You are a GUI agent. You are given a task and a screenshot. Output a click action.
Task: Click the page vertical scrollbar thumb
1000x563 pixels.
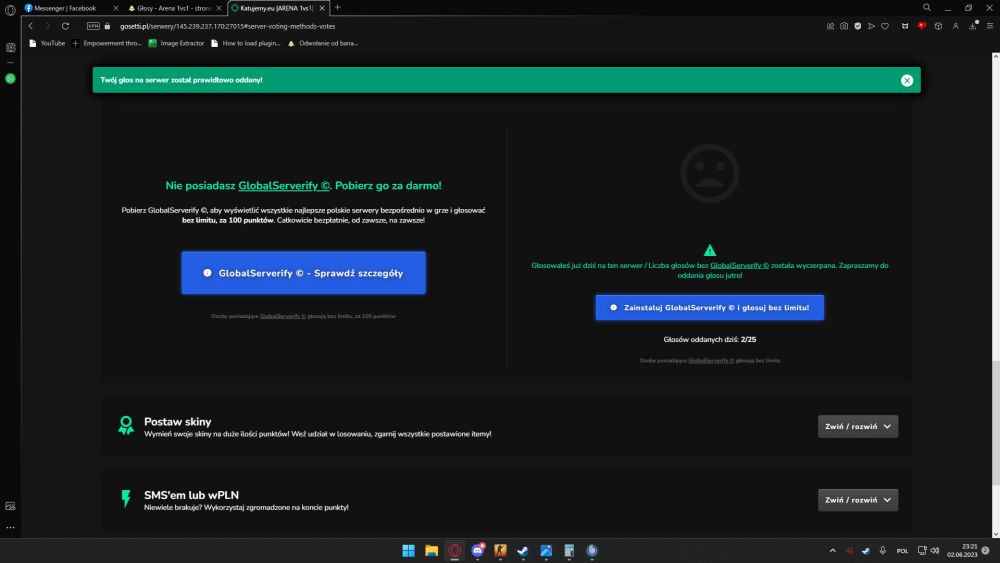[x=996, y=422]
